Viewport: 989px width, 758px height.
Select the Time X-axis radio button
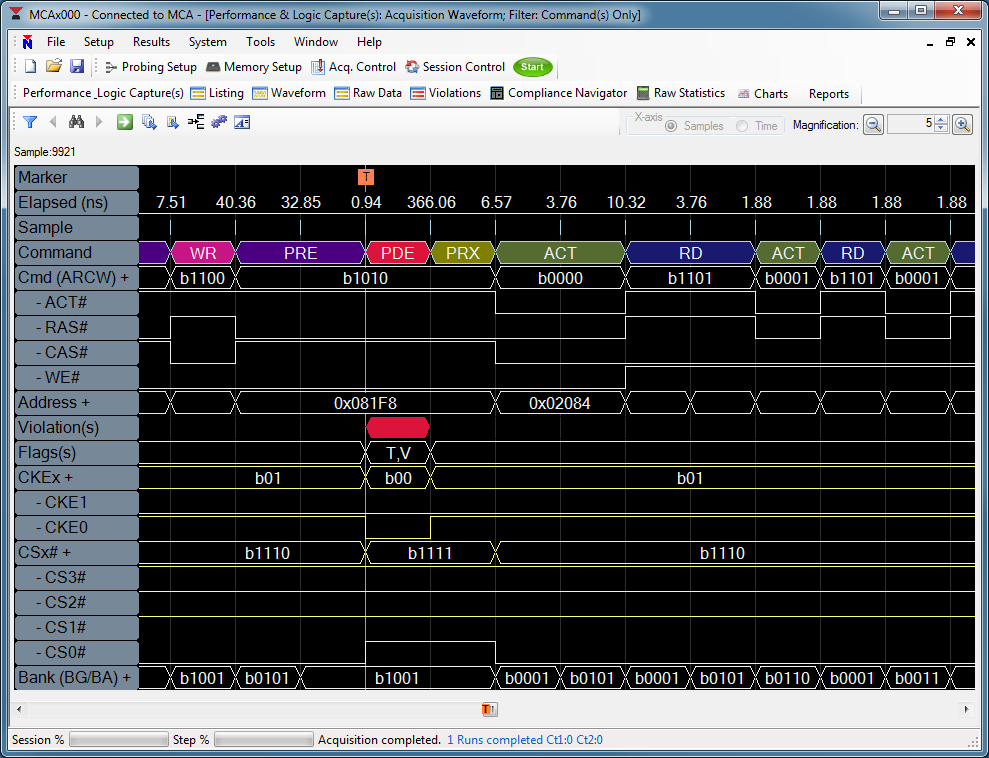point(742,126)
